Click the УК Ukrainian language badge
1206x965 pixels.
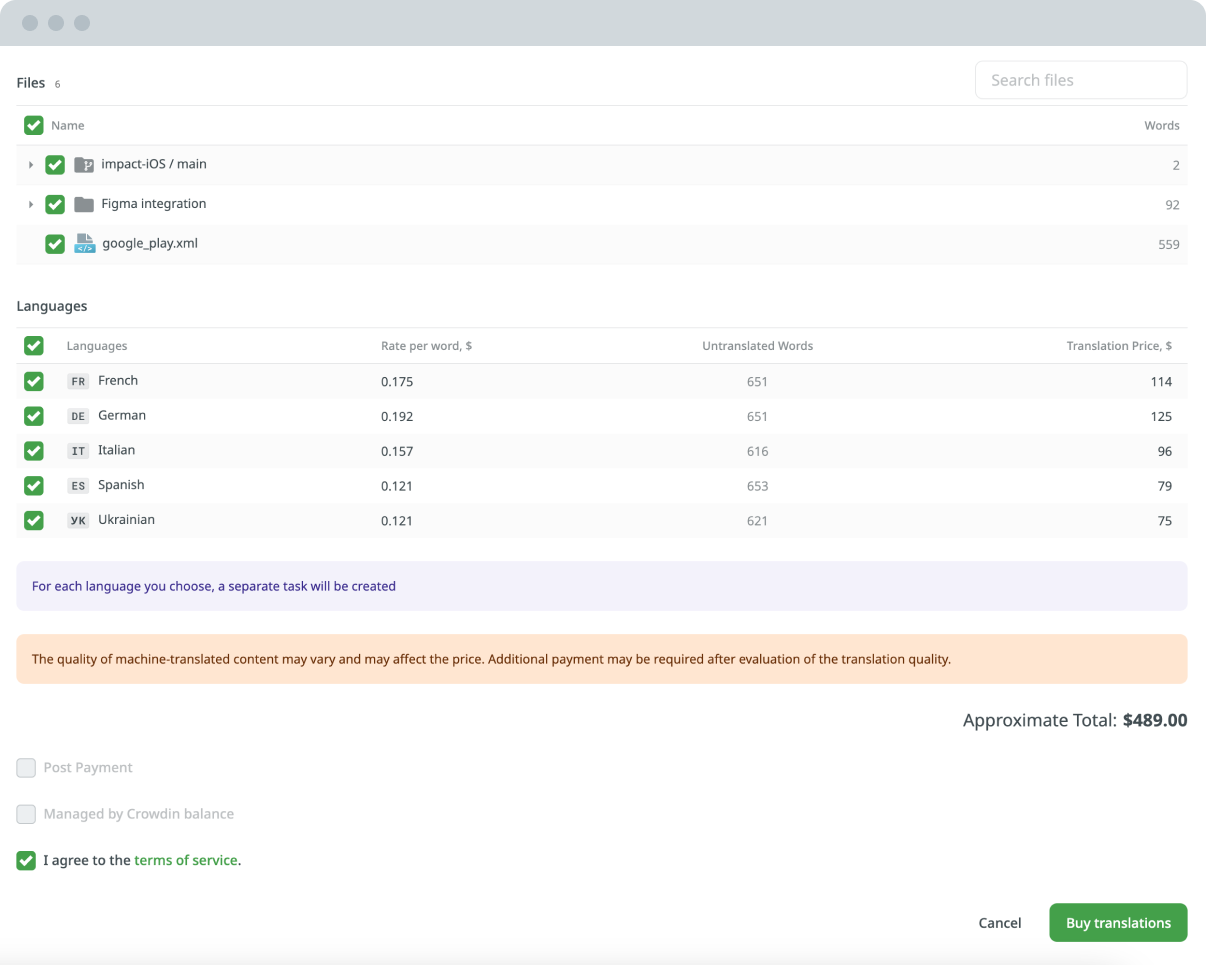[x=78, y=521]
